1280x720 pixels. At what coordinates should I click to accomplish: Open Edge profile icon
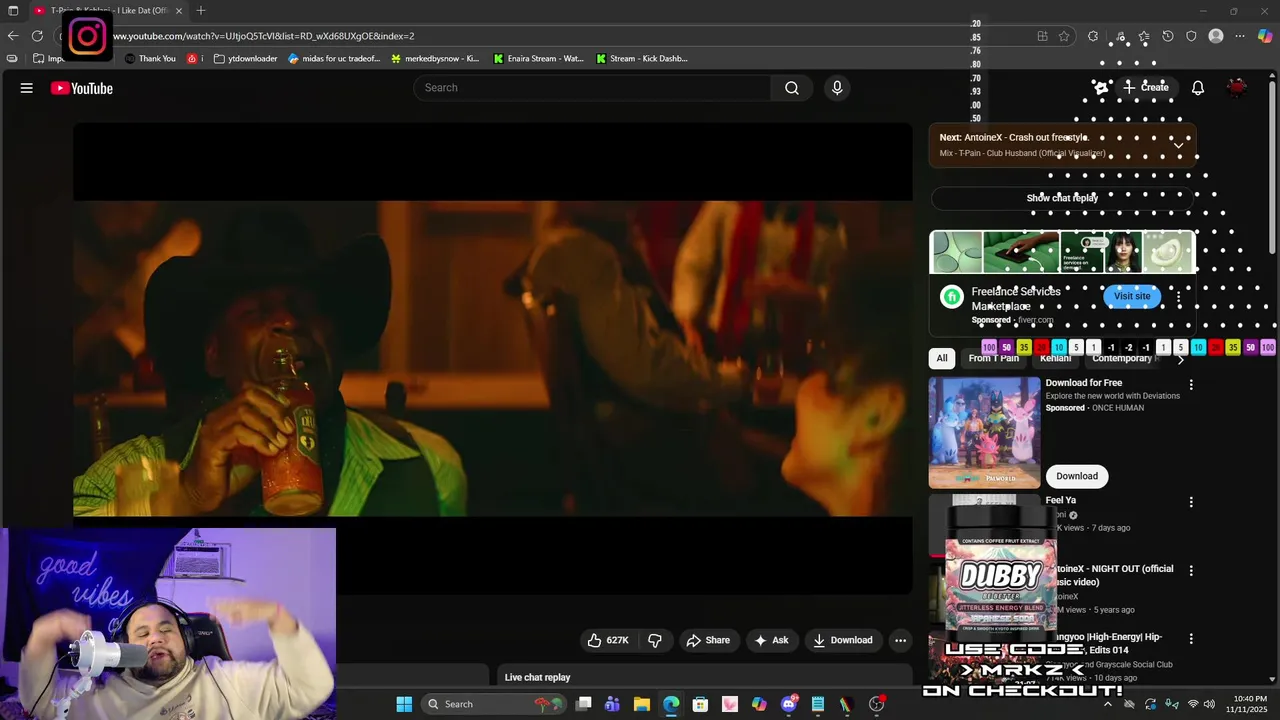[x=1216, y=36]
